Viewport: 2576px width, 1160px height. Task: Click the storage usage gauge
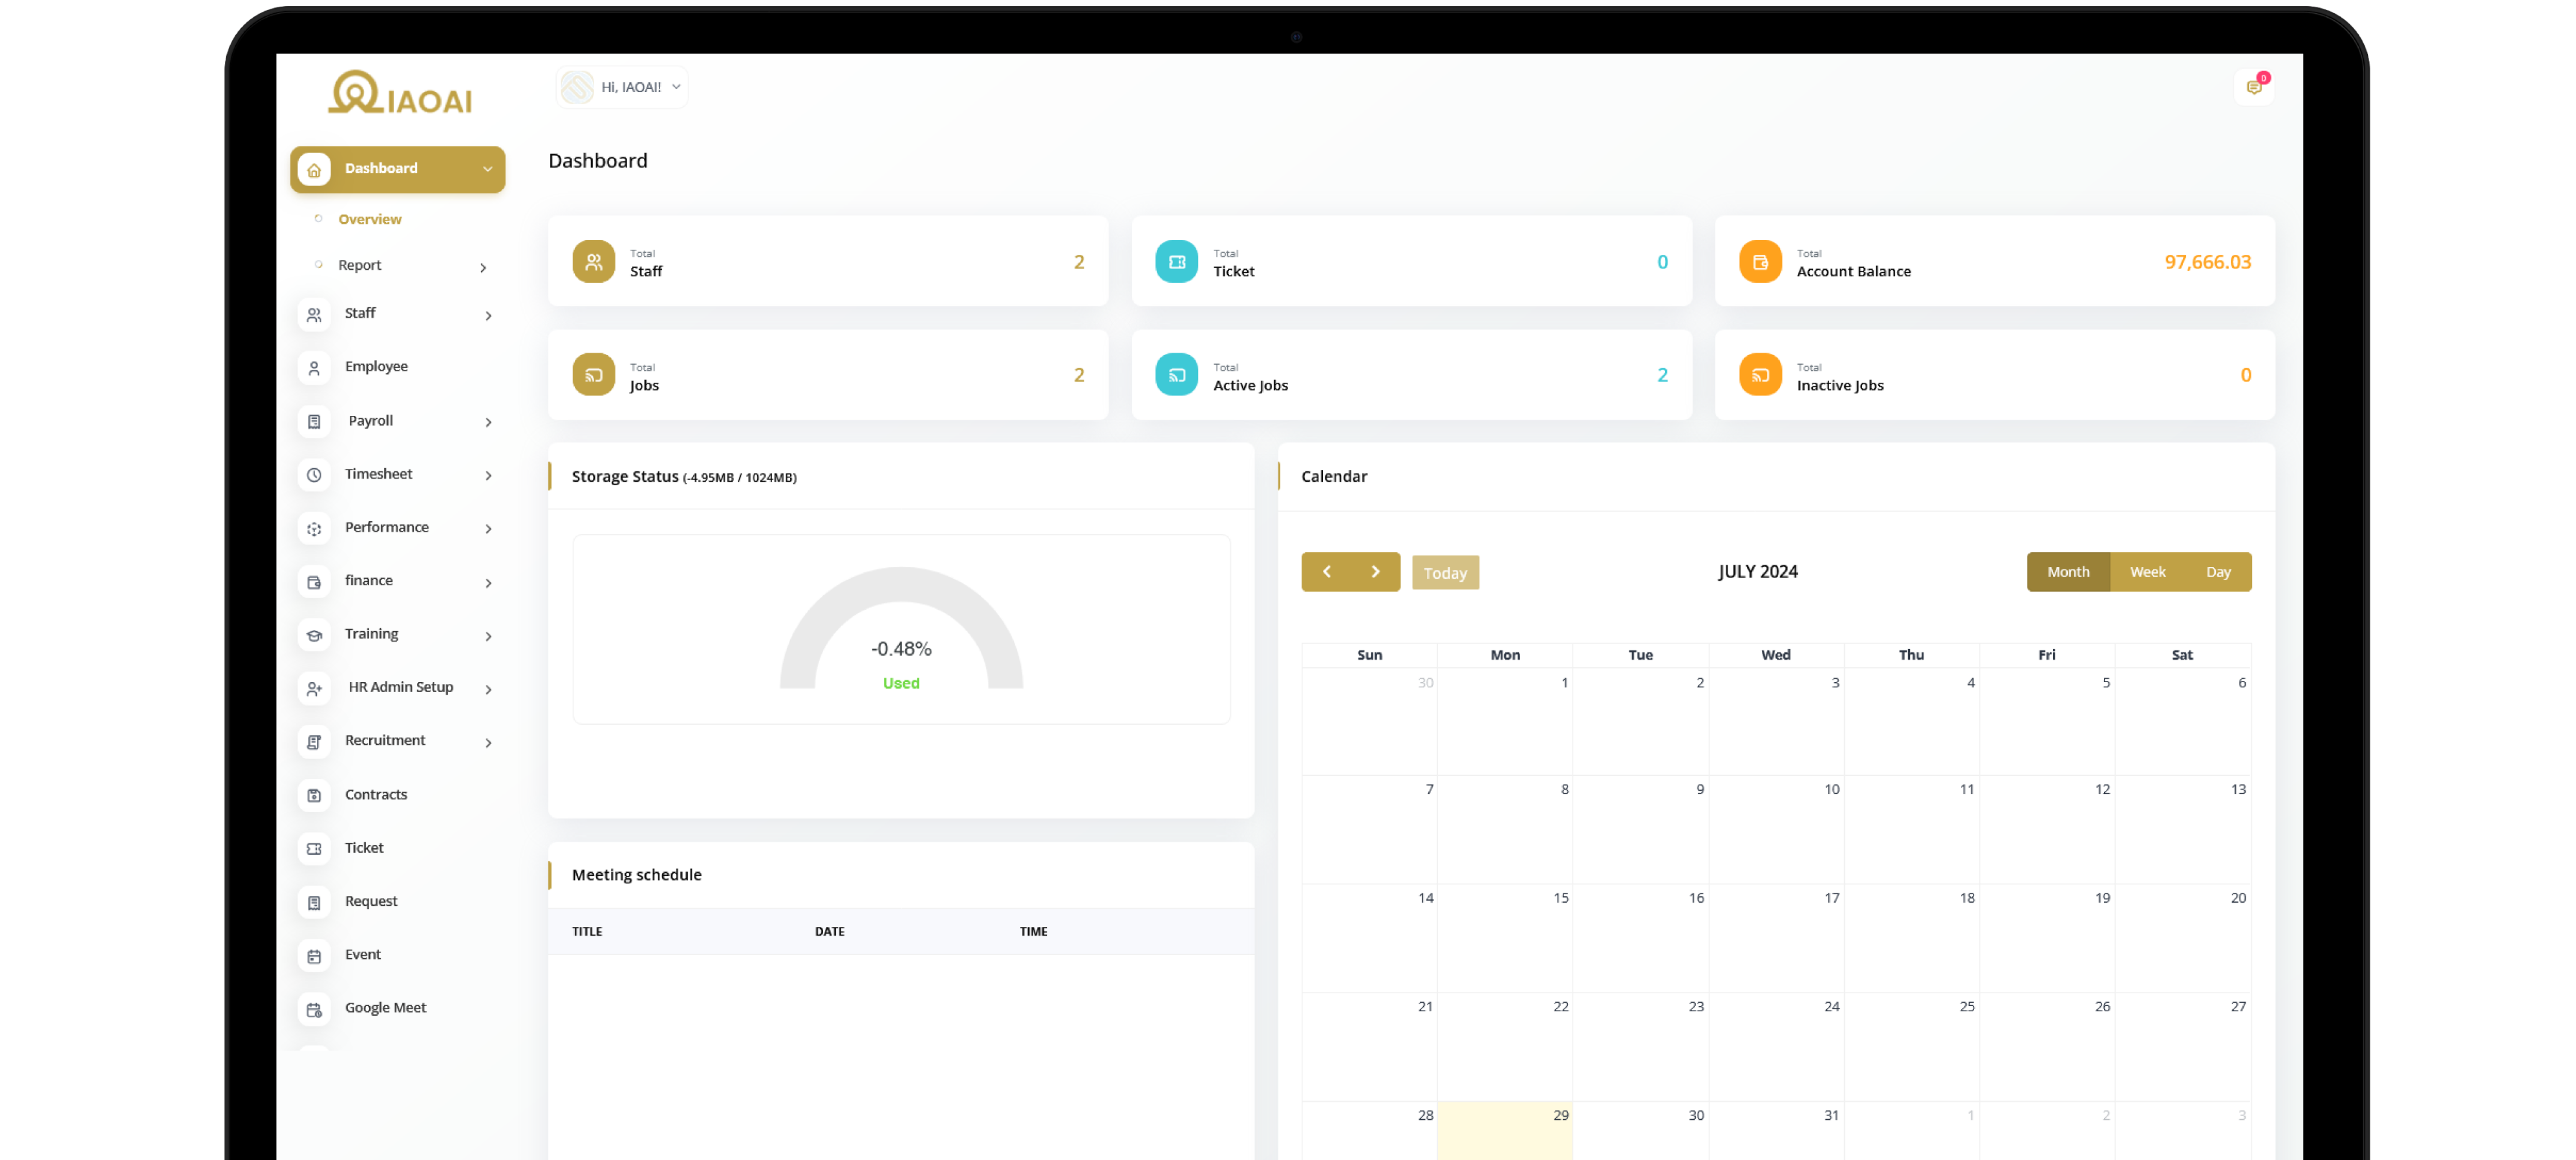(x=900, y=630)
